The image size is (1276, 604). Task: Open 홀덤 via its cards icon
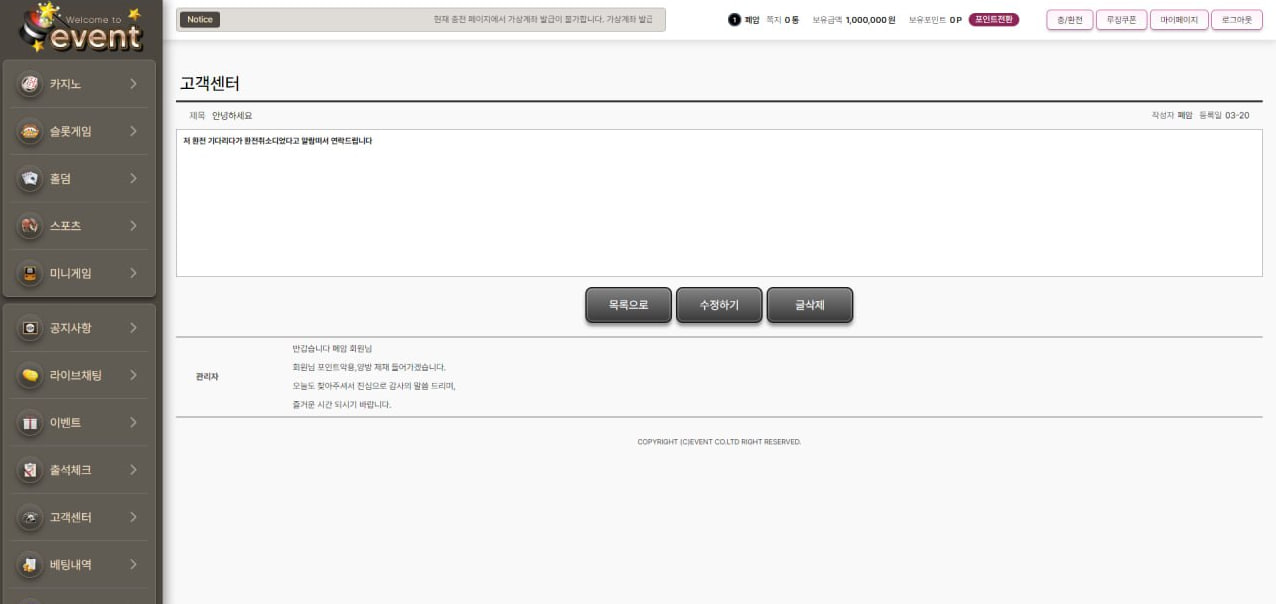point(30,178)
